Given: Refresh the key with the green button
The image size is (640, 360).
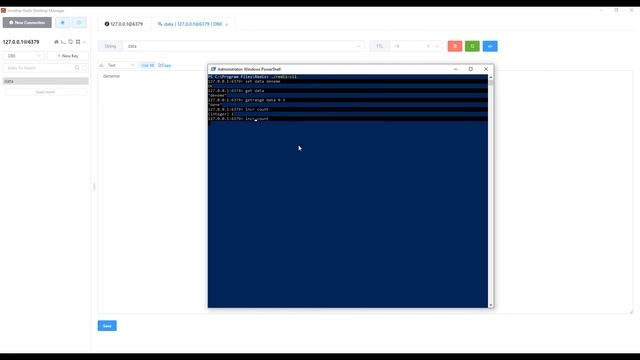Looking at the screenshot, I should 472,46.
